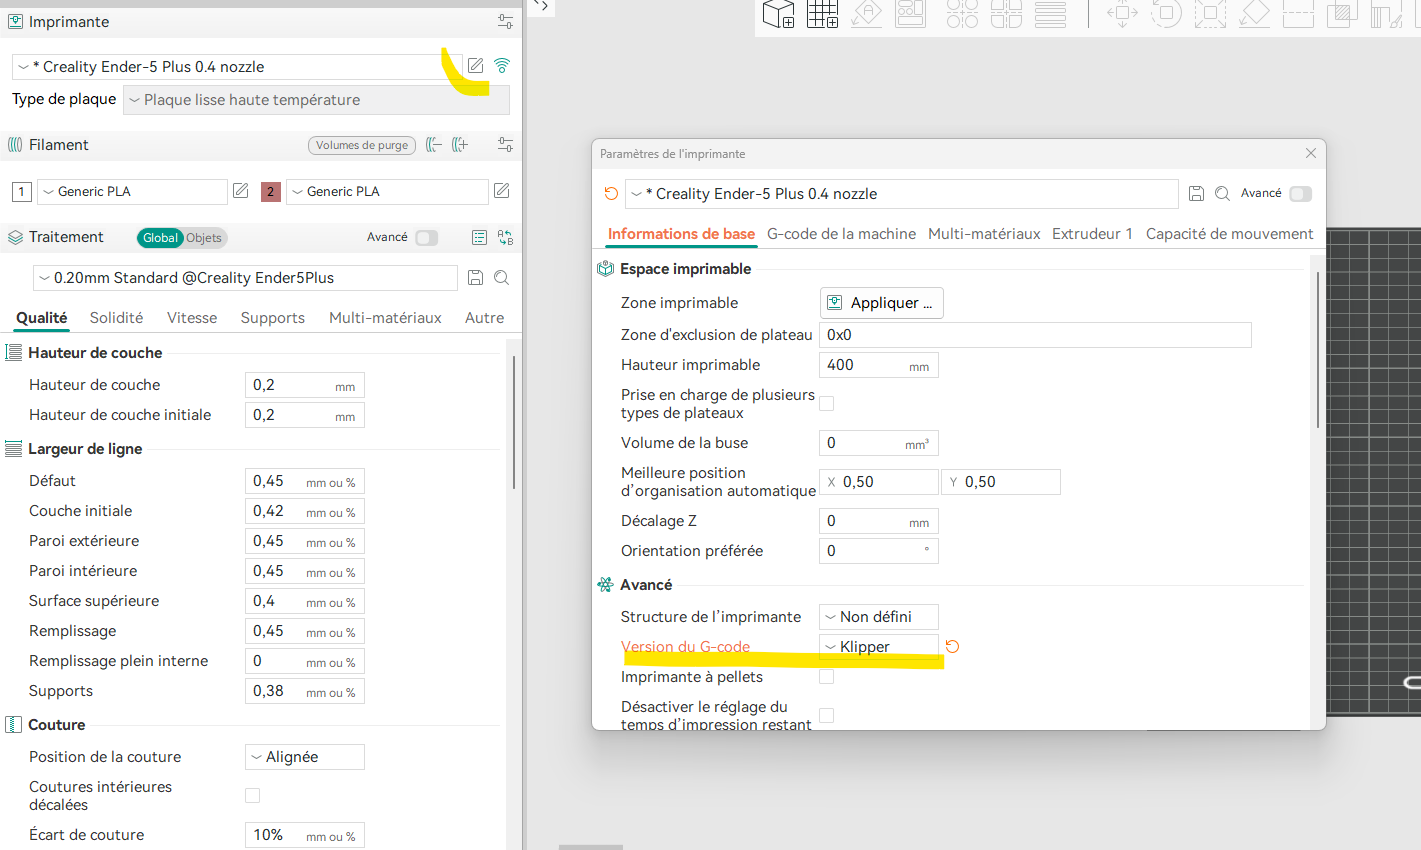This screenshot has width=1421, height=850.
Task: Click Zone d'exclusion de plateau field
Action: (1035, 335)
